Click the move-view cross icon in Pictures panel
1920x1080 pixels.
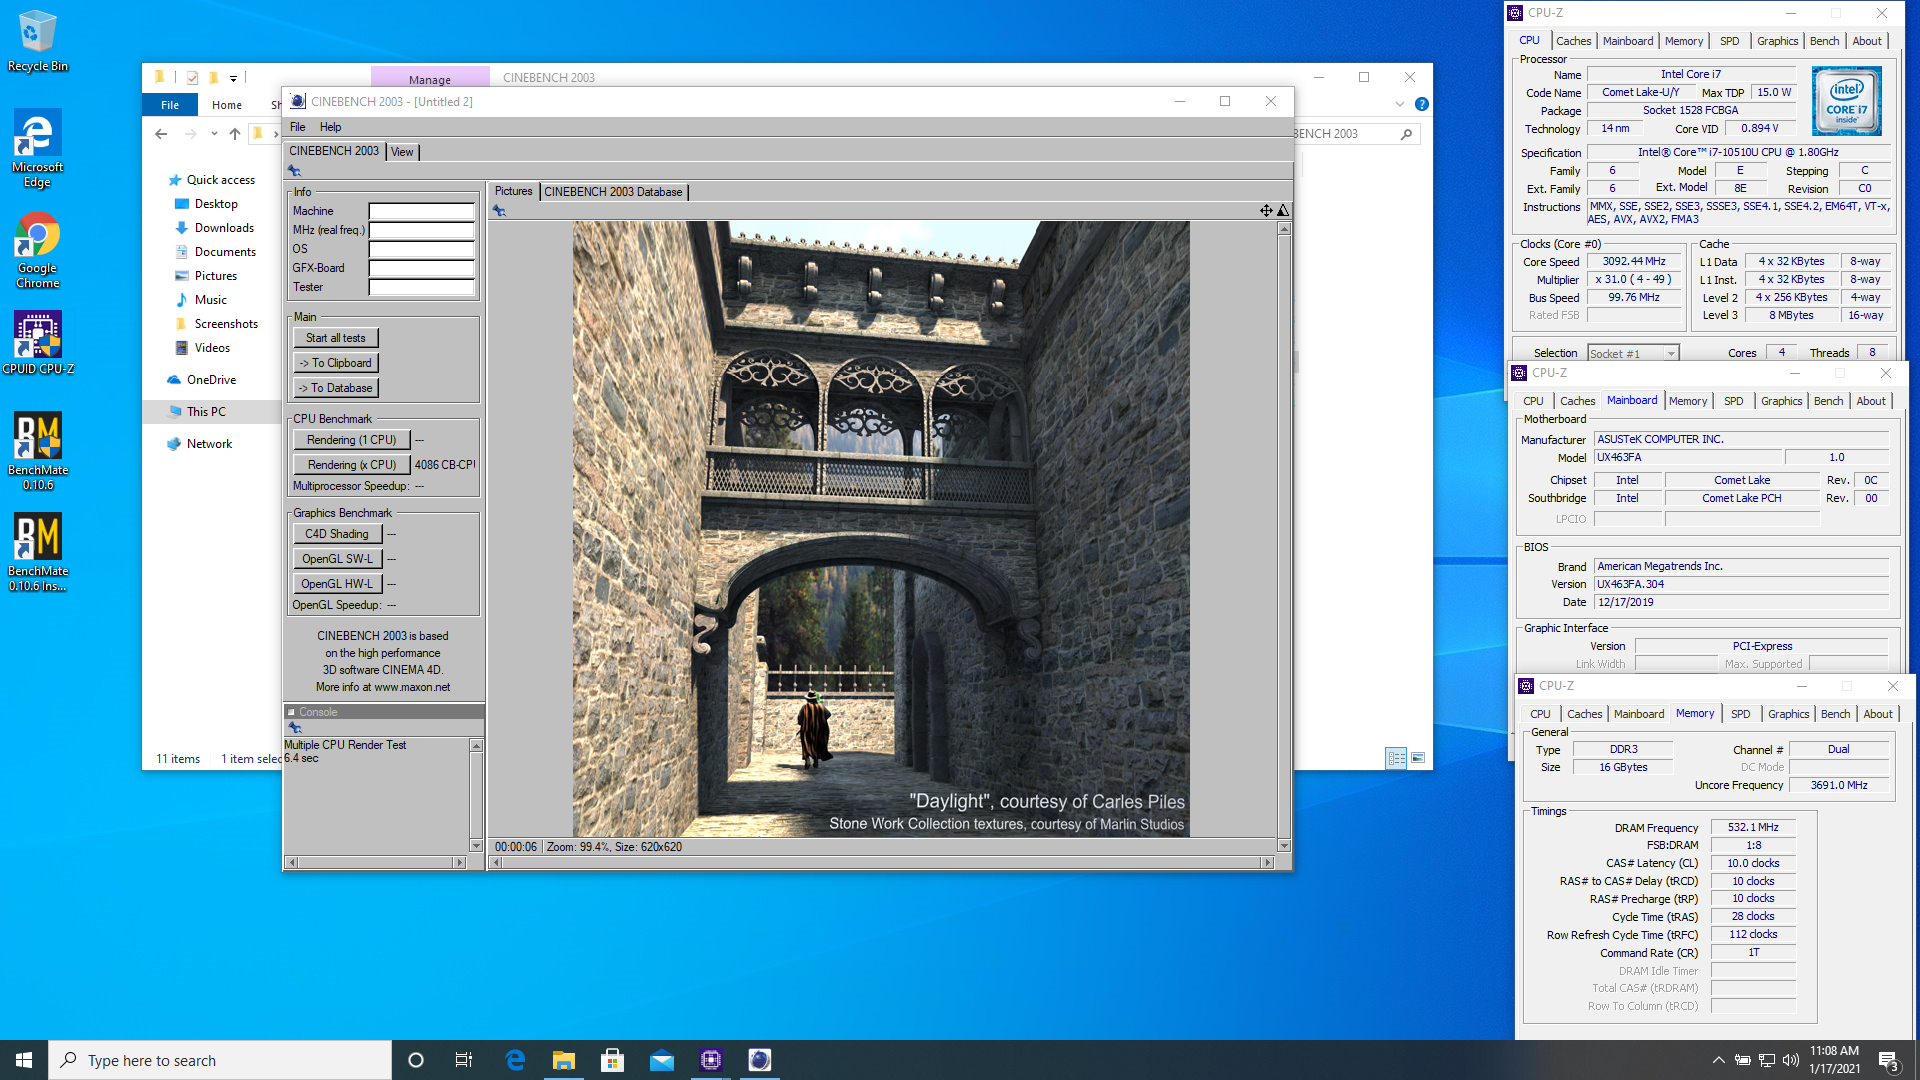[1266, 211]
